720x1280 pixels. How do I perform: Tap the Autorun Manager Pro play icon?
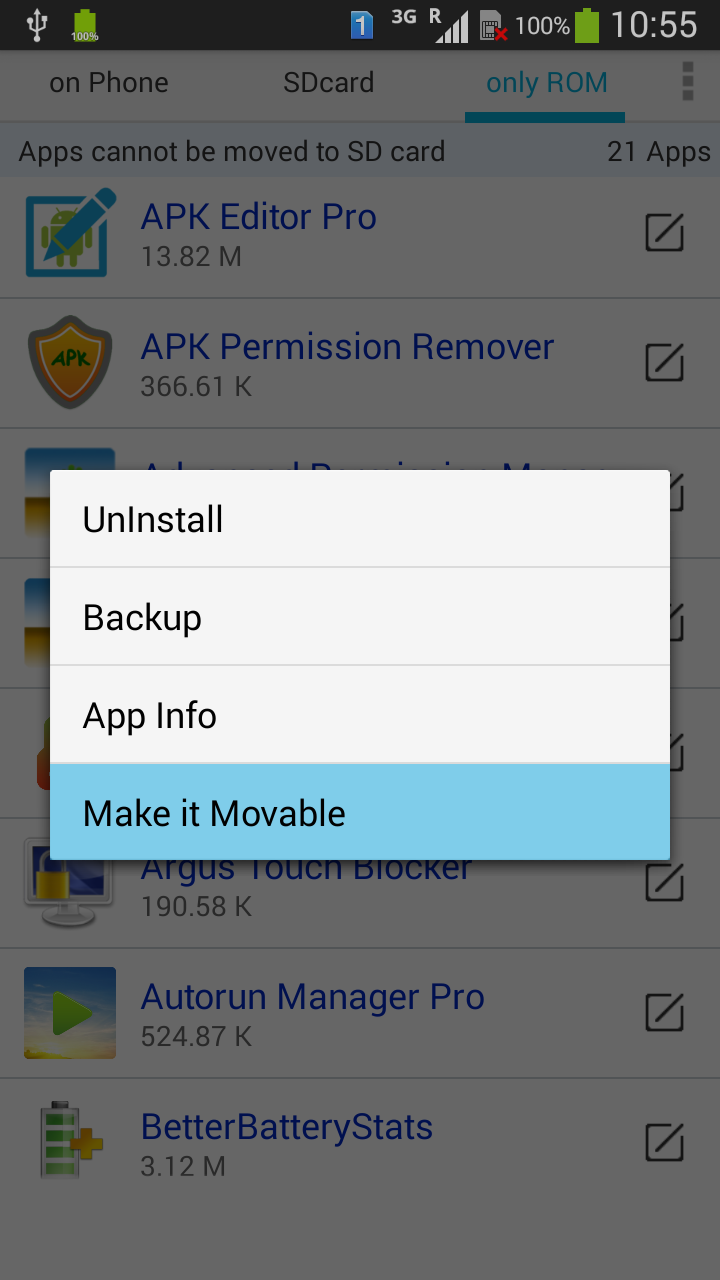(70, 1013)
